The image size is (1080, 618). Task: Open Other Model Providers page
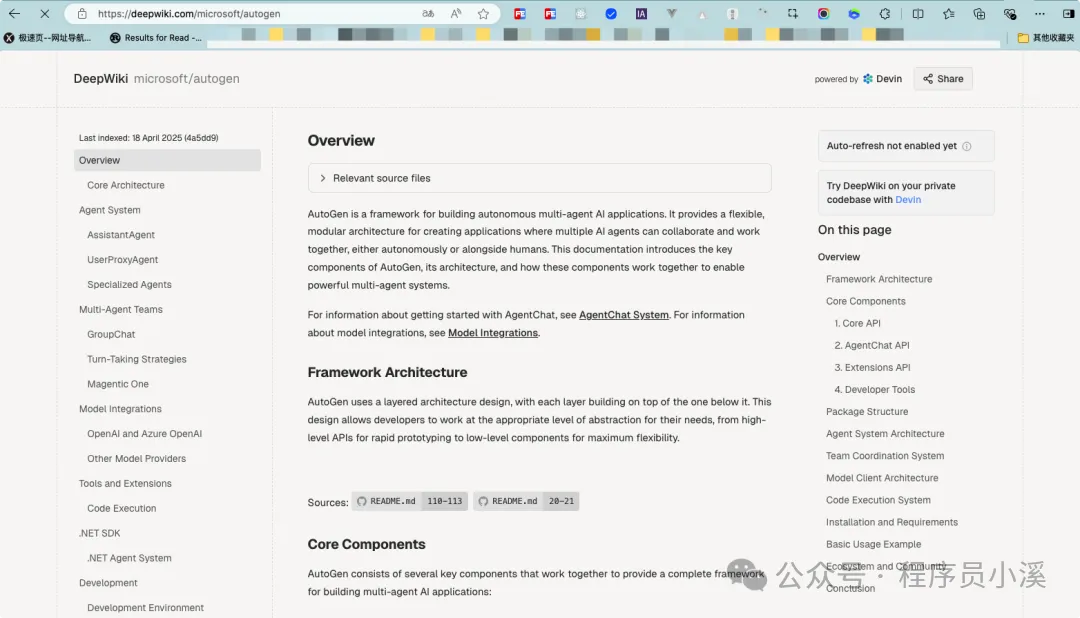pyautogui.click(x=136, y=458)
